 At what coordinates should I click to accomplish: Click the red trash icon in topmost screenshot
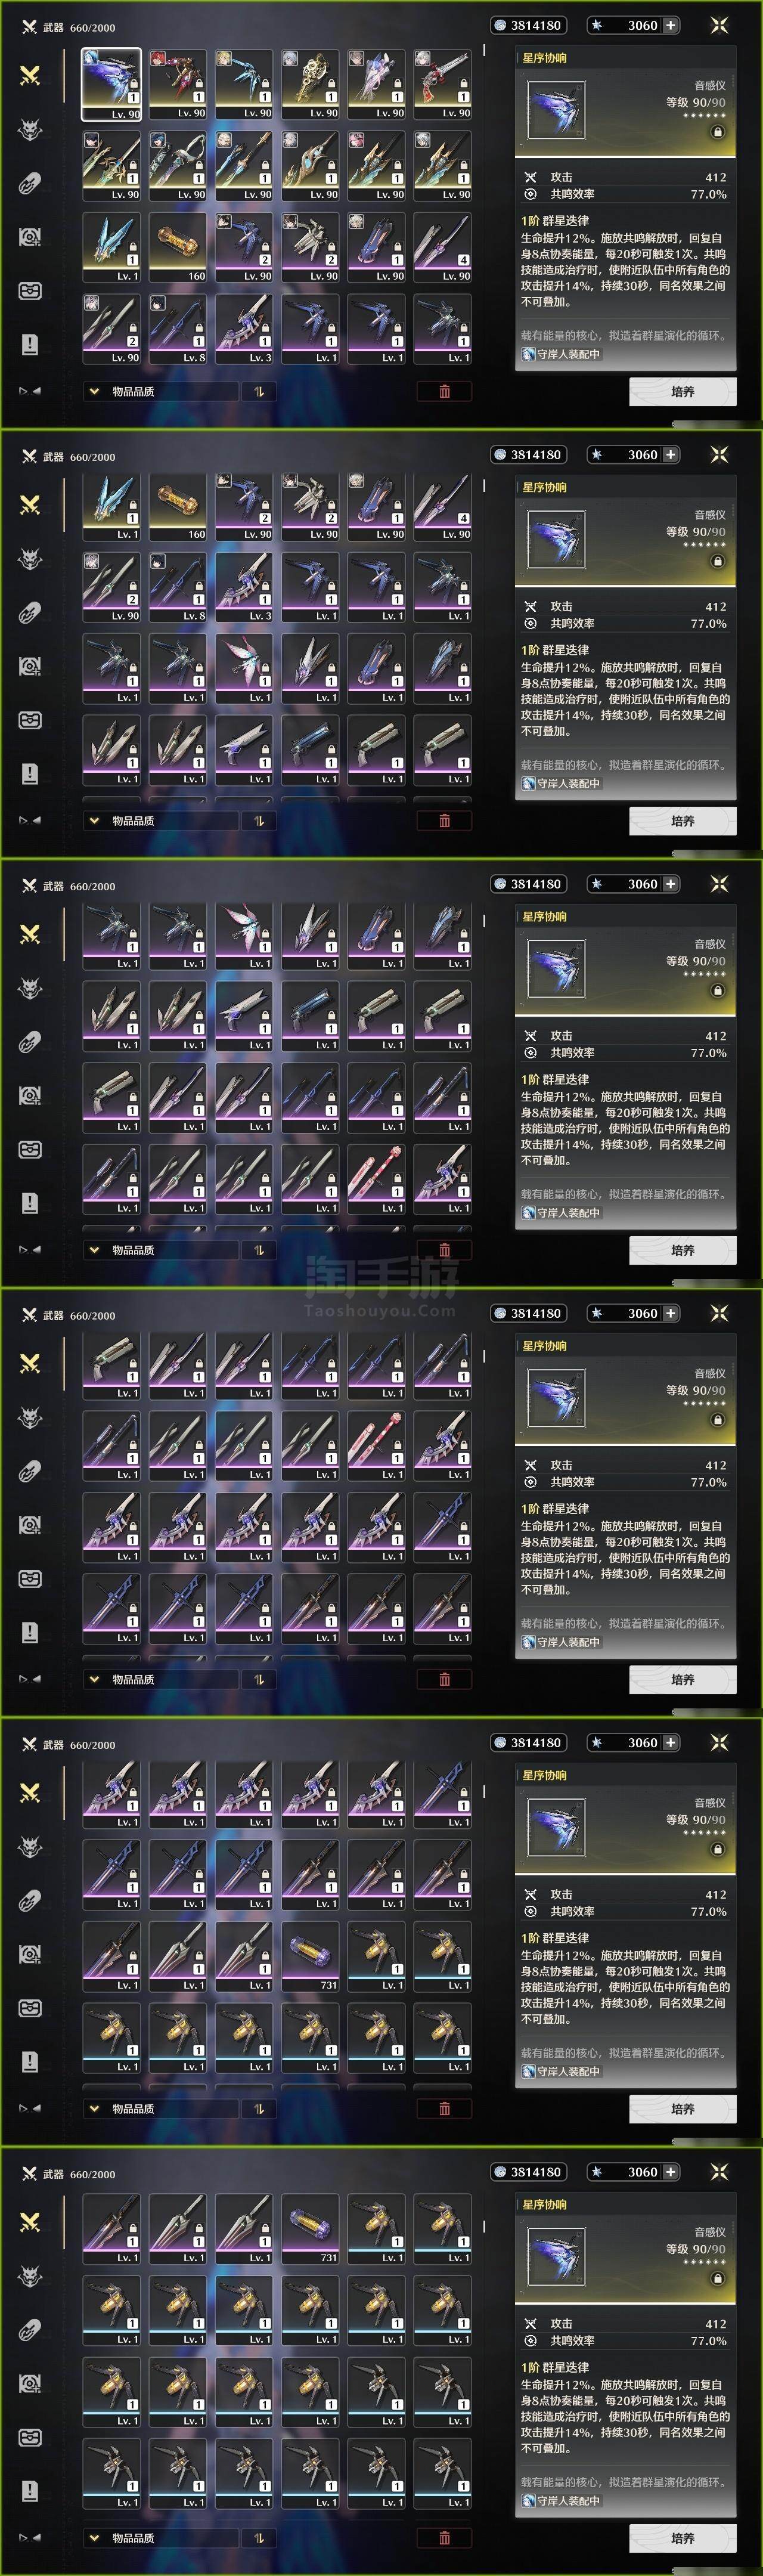coord(444,391)
